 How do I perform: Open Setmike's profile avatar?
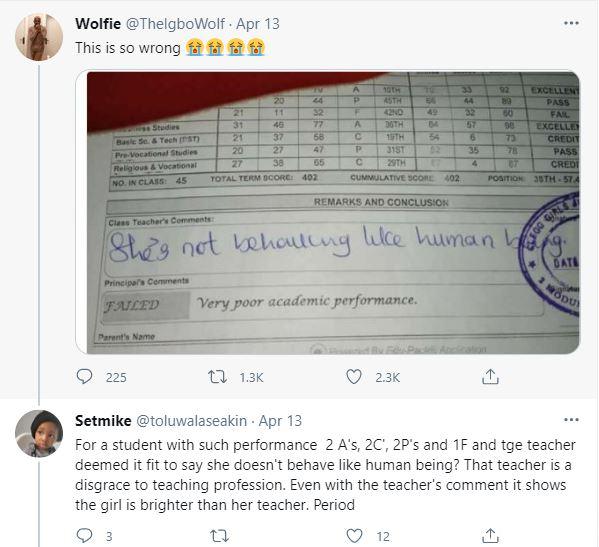point(39,434)
